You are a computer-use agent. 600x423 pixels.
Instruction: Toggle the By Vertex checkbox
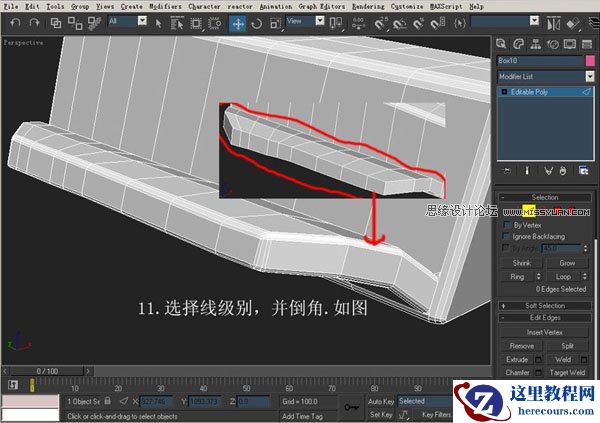tap(507, 225)
